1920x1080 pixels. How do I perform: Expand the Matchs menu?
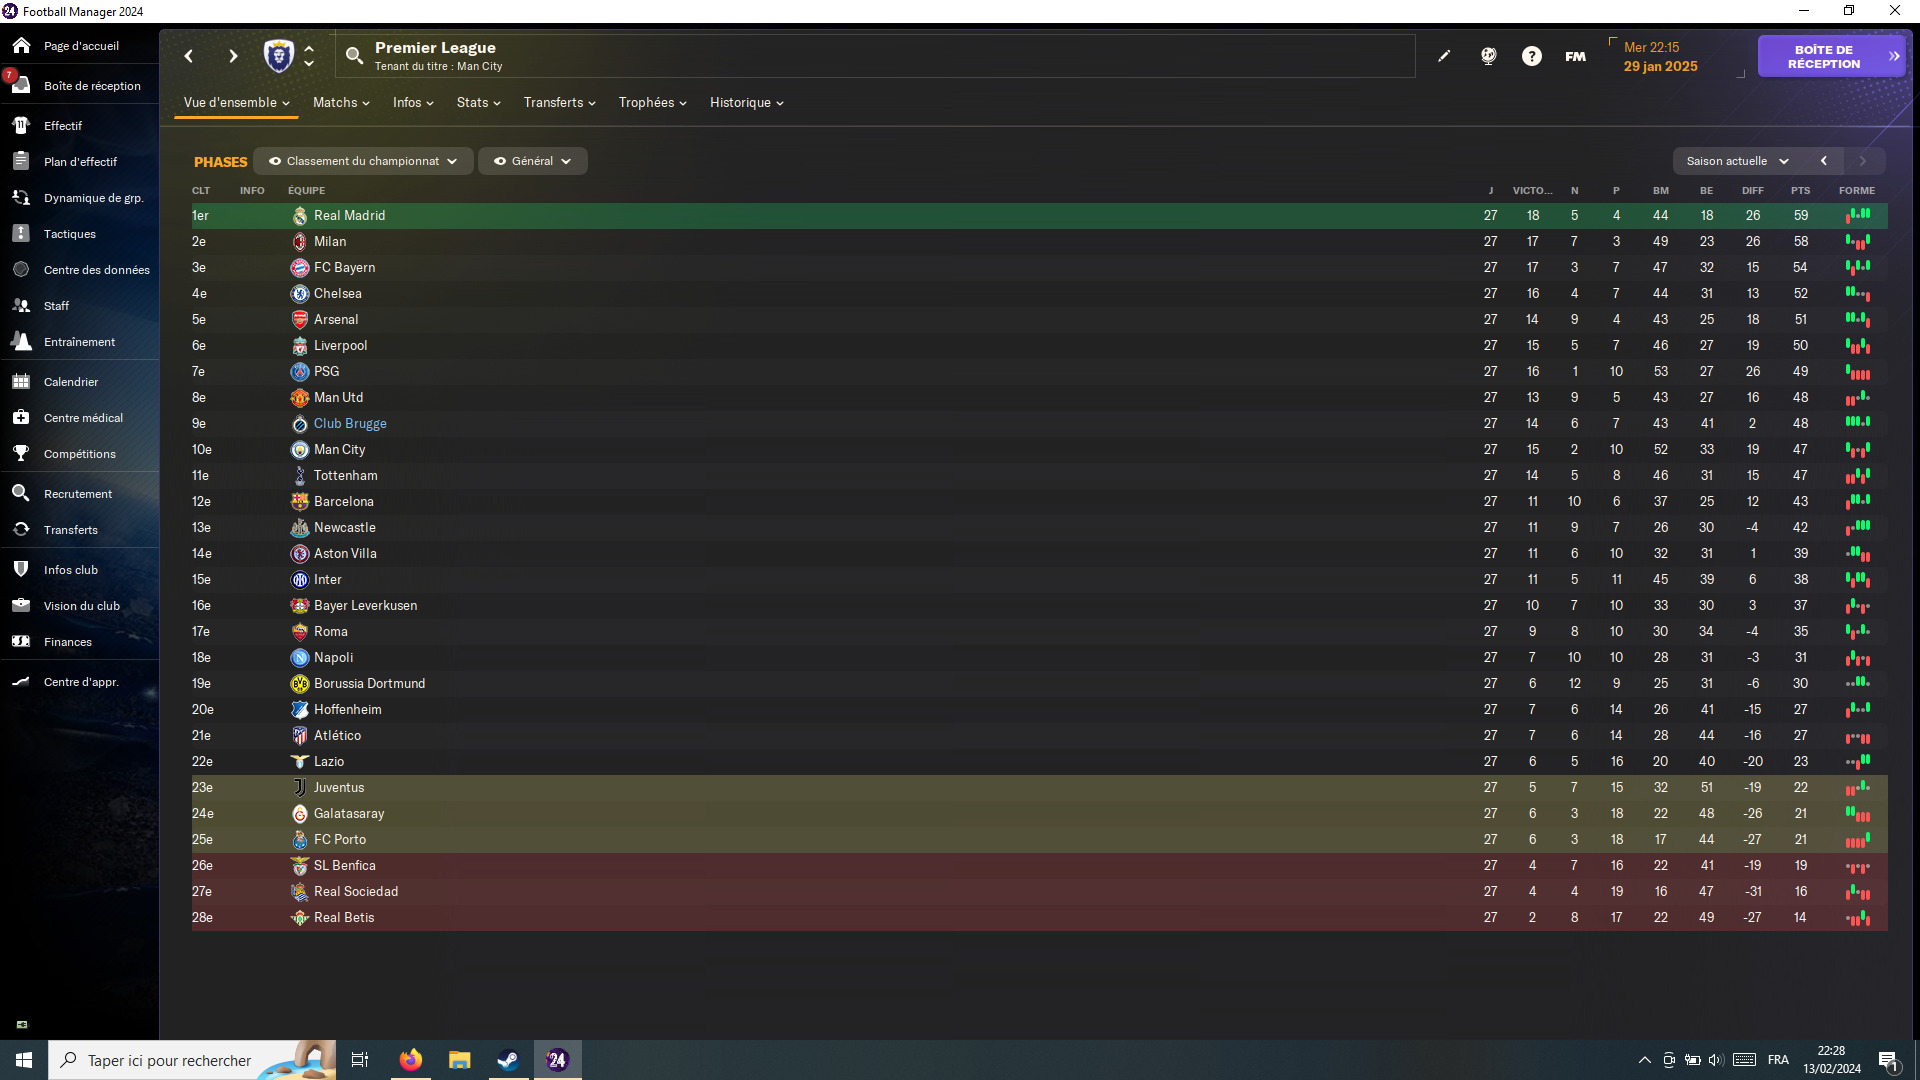[x=341, y=103]
